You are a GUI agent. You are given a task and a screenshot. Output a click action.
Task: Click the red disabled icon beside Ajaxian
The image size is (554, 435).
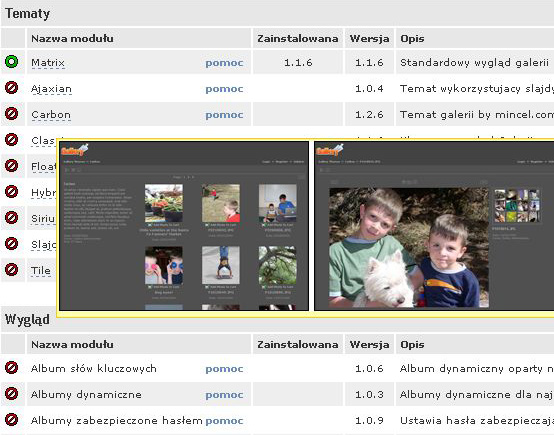[11, 88]
